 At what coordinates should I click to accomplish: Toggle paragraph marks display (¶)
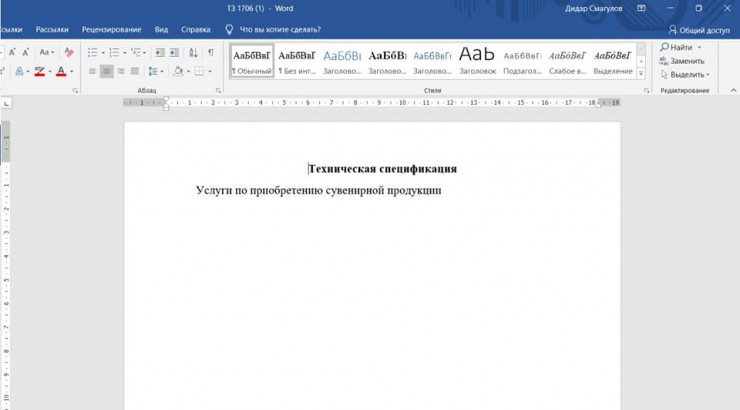211,52
